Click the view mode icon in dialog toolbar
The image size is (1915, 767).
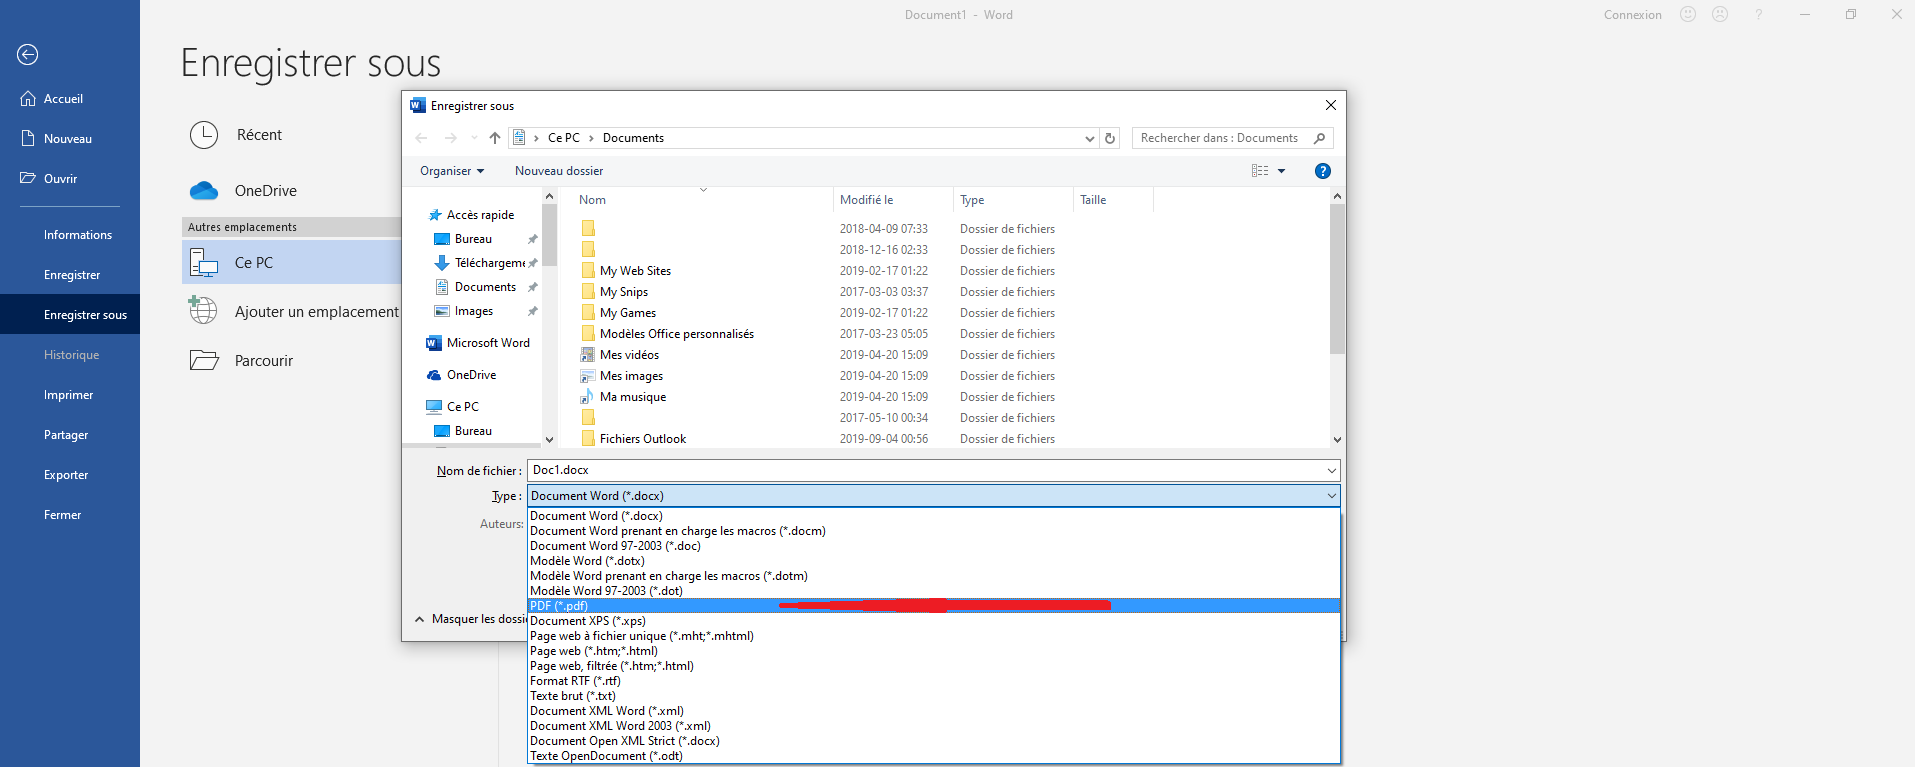pyautogui.click(x=1260, y=171)
